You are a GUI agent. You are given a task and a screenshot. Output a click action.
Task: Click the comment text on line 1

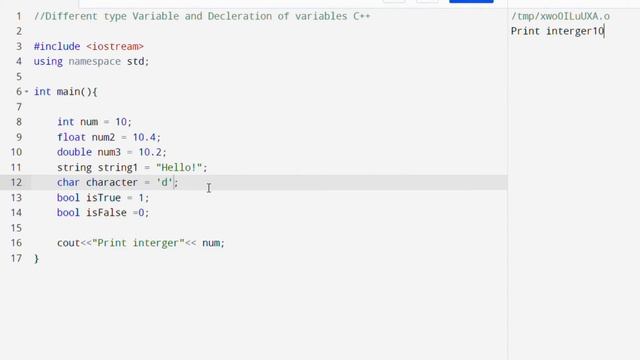[x=202, y=16]
